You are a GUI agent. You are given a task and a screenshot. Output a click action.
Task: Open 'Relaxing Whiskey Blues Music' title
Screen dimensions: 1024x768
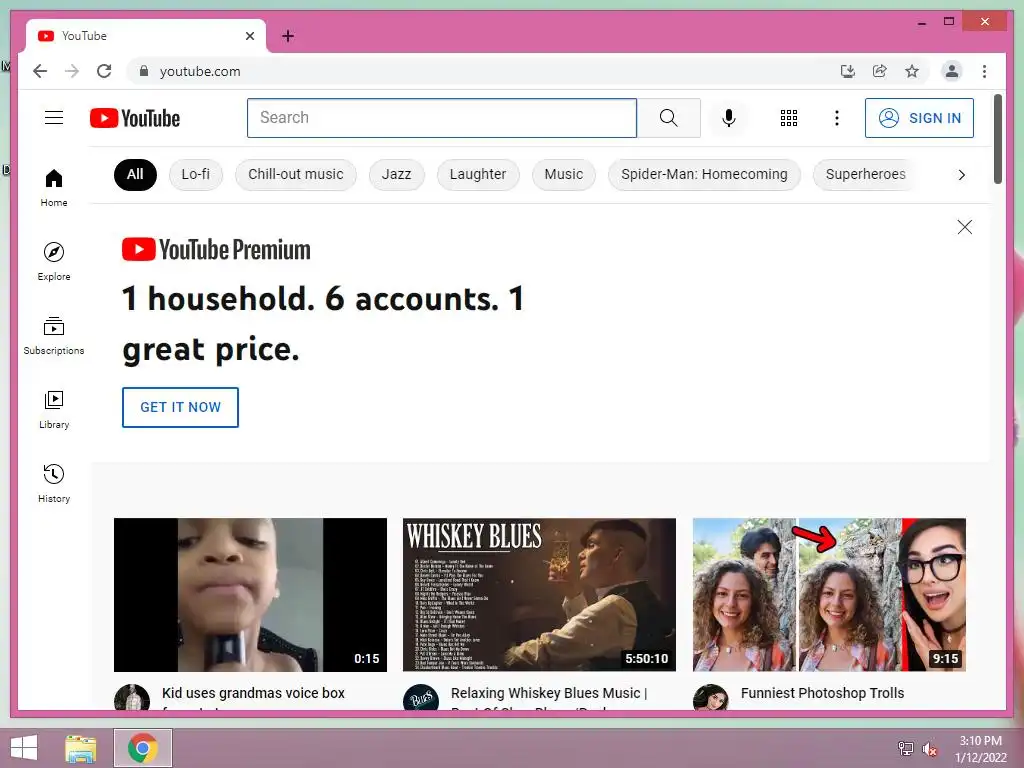[x=549, y=694]
